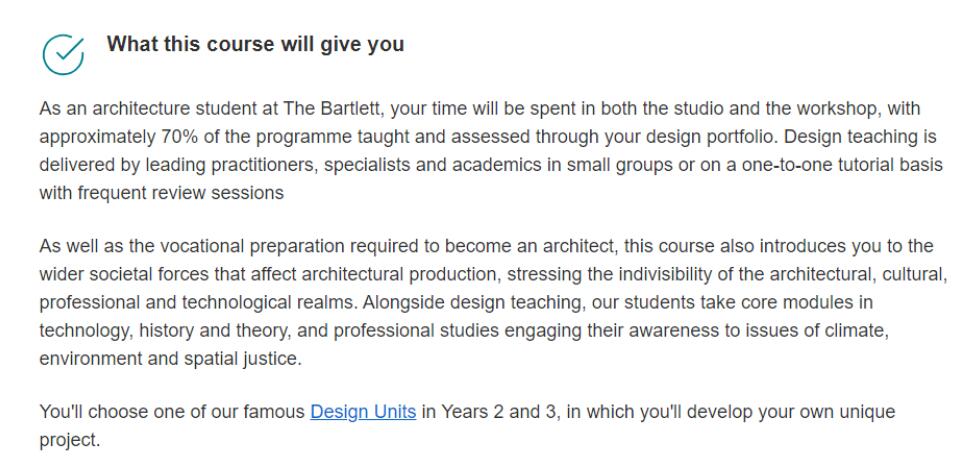Click the teal circled checkmark icon
Image resolution: width=978 pixels, height=464 pixels.
coord(63,54)
